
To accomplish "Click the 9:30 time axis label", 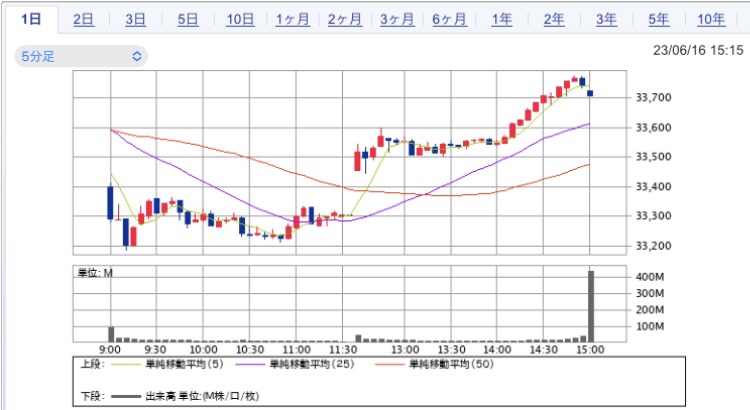I will tap(155, 350).
